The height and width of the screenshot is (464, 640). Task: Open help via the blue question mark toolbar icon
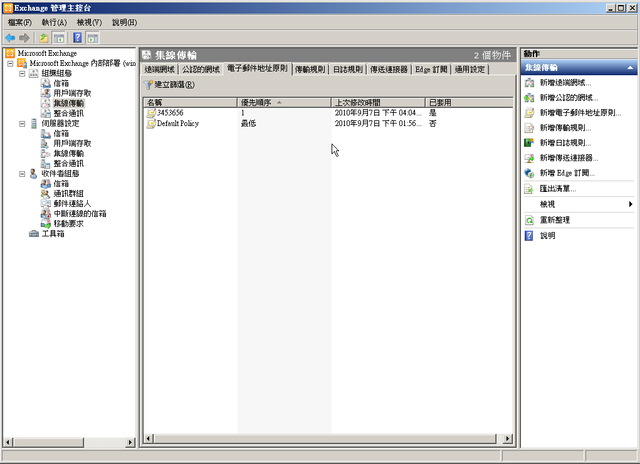(x=78, y=38)
